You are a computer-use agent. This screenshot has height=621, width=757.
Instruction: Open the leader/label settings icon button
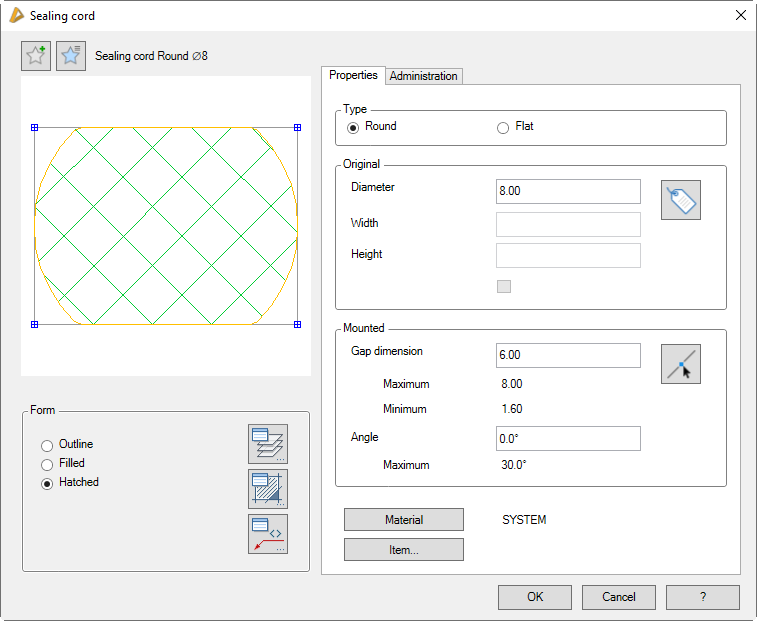pos(268,534)
